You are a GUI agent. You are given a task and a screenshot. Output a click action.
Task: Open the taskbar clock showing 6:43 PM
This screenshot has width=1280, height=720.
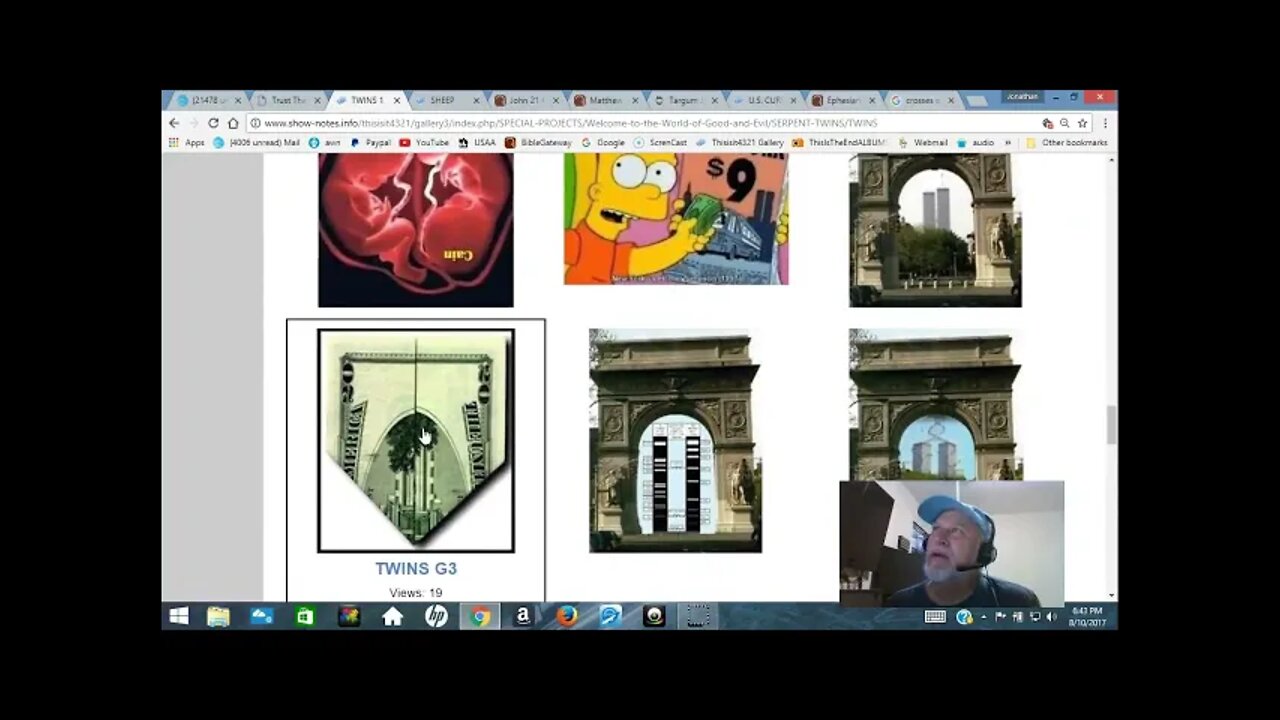[1088, 616]
